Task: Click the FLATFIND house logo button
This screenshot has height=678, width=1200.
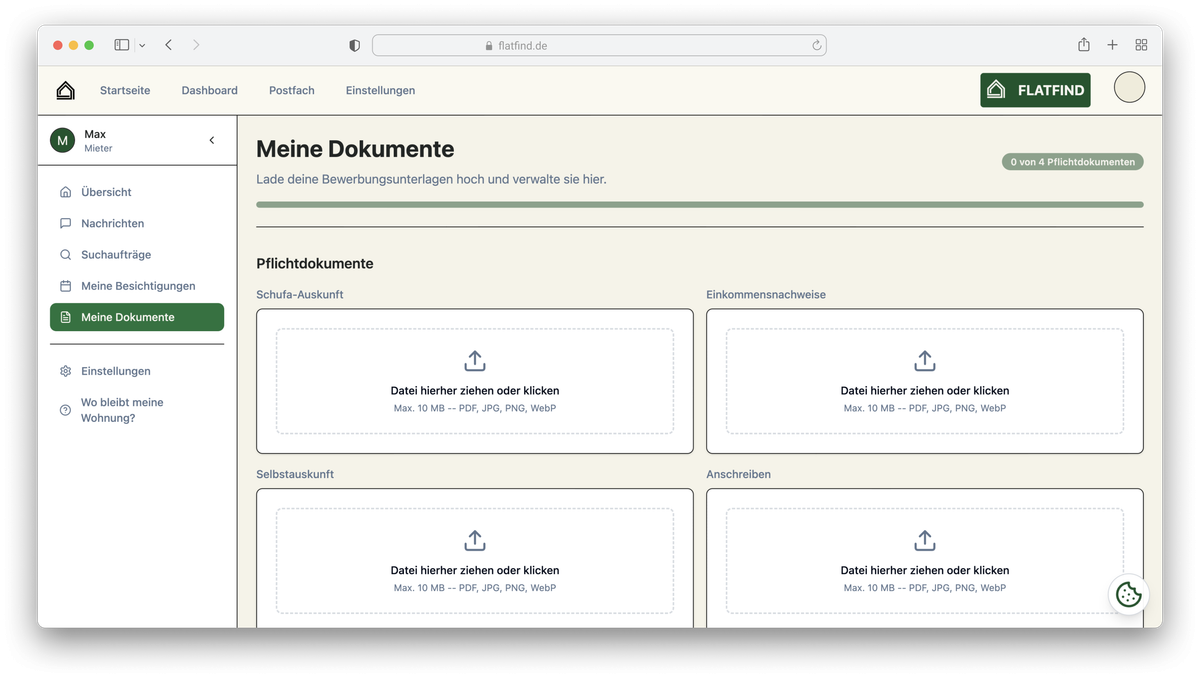Action: pyautogui.click(x=1035, y=89)
